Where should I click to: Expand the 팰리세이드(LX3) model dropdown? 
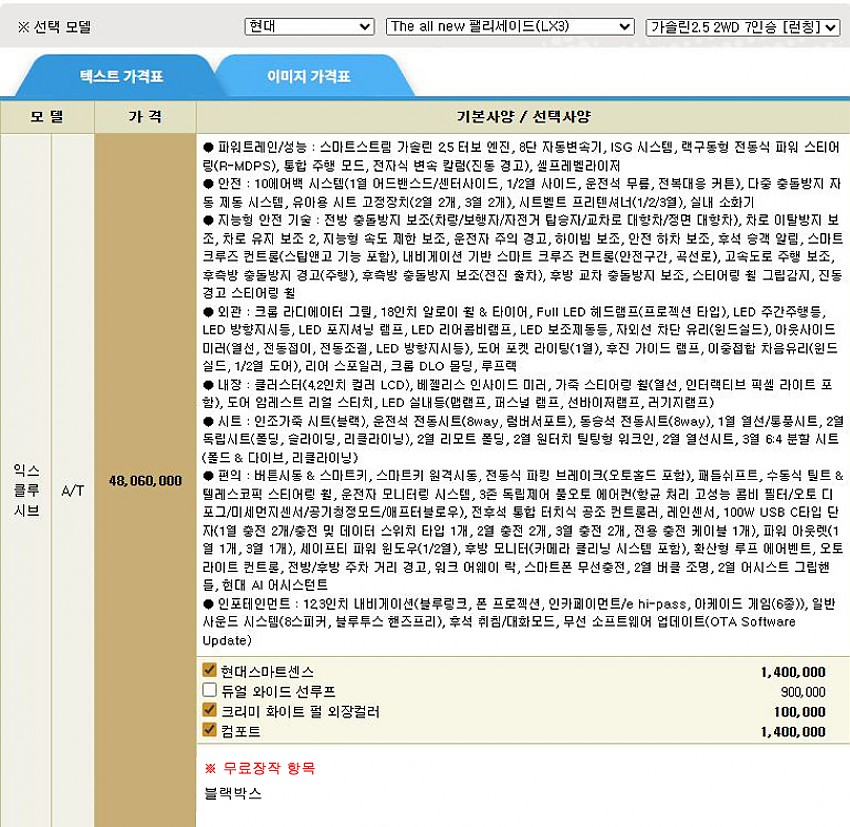click(x=509, y=26)
